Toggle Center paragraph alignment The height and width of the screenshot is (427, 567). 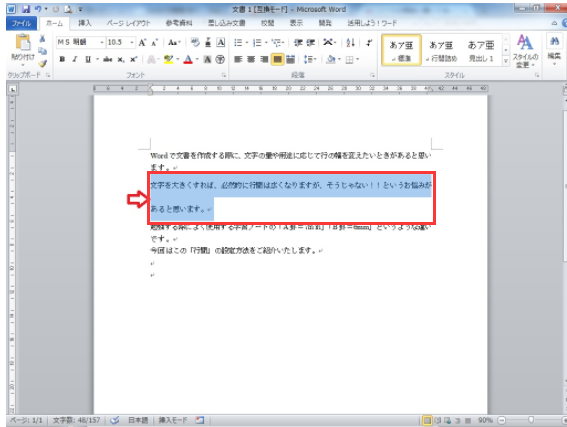251,59
